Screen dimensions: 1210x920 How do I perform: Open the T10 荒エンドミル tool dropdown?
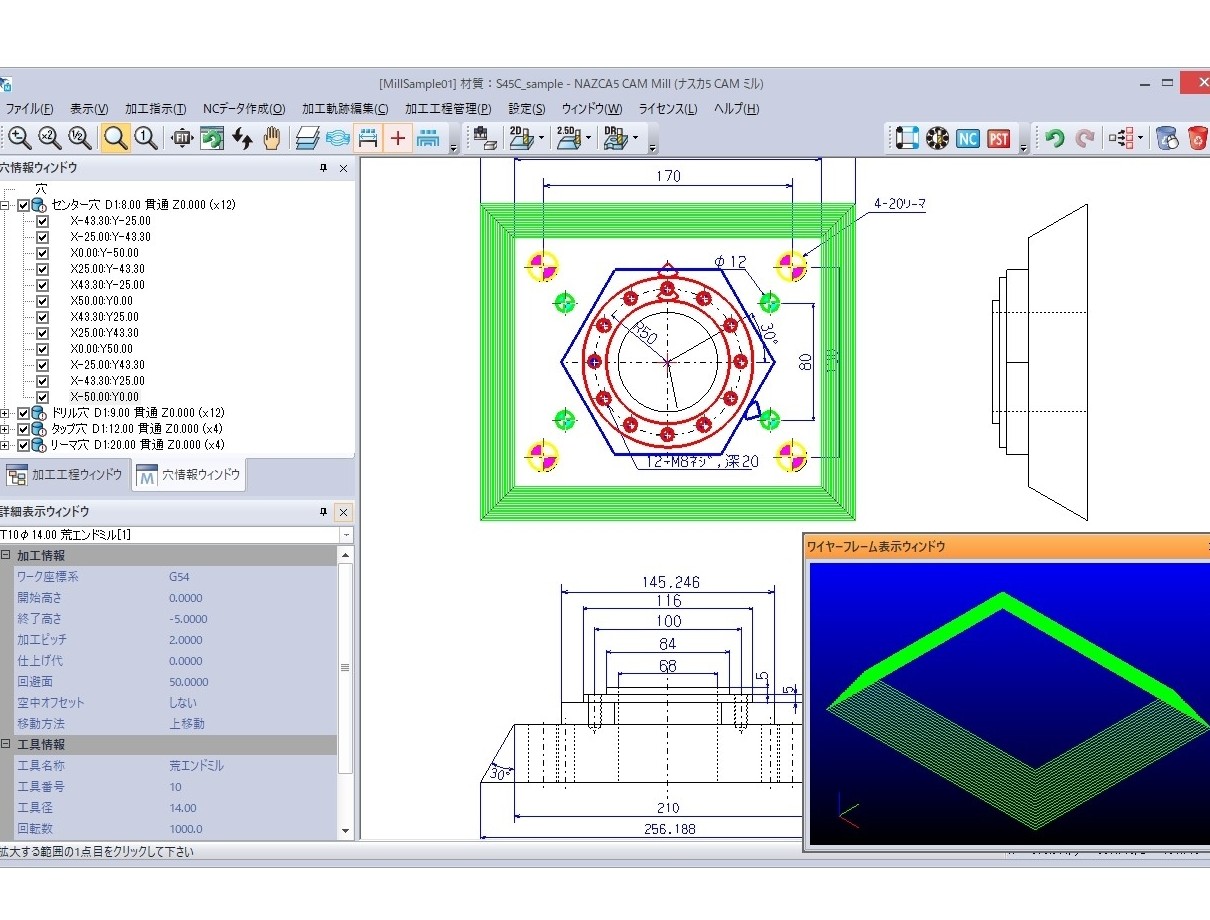coord(346,535)
